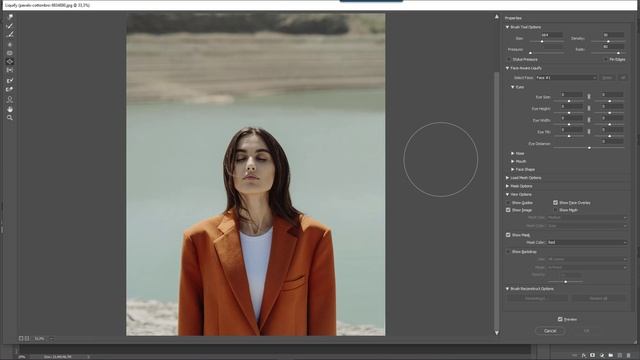Toggle the Eye Width link icon

(589, 120)
